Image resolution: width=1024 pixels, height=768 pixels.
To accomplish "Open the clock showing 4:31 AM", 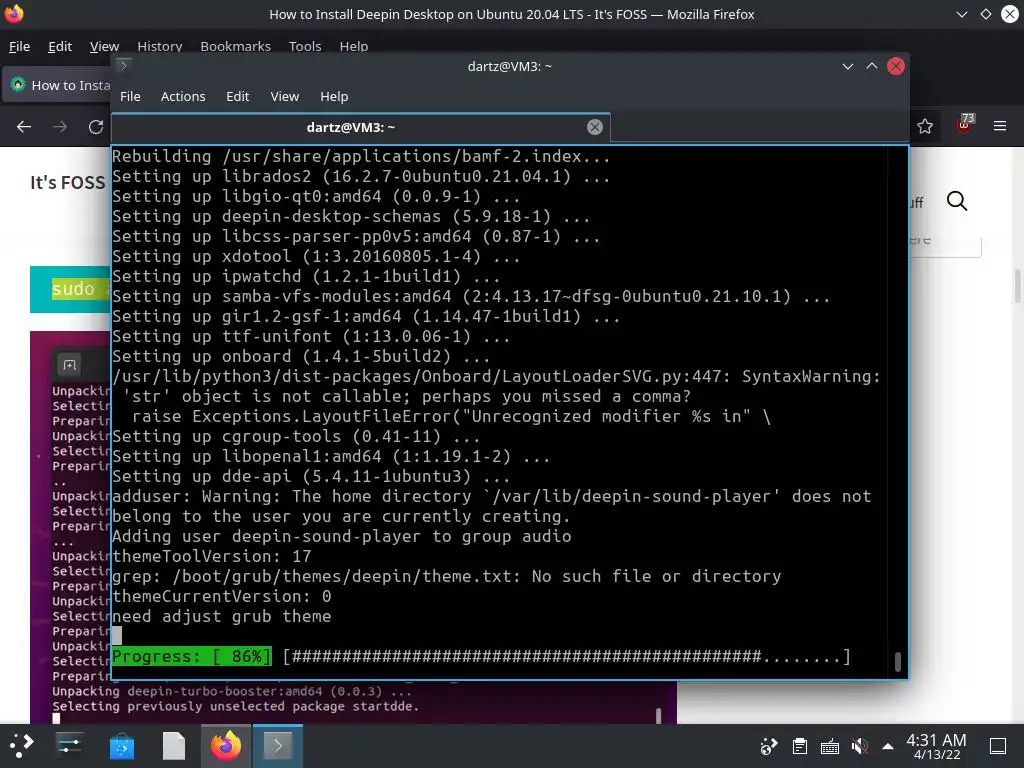I will 936,746.
